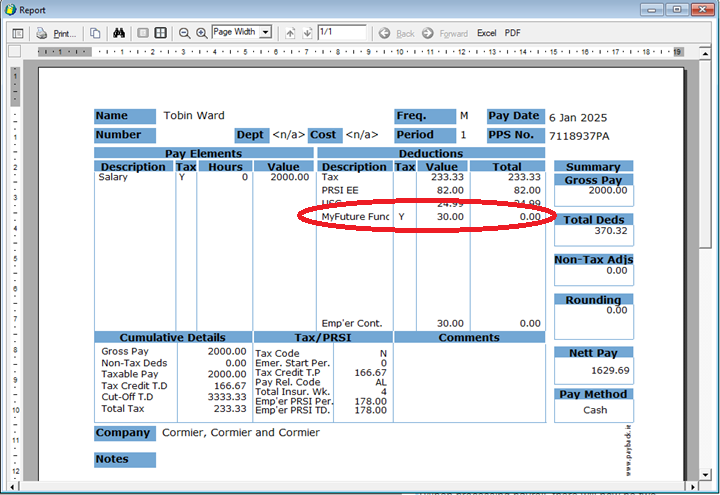The width and height of the screenshot is (720, 495).
Task: Click the Forward navigation button
Action: pos(446,33)
